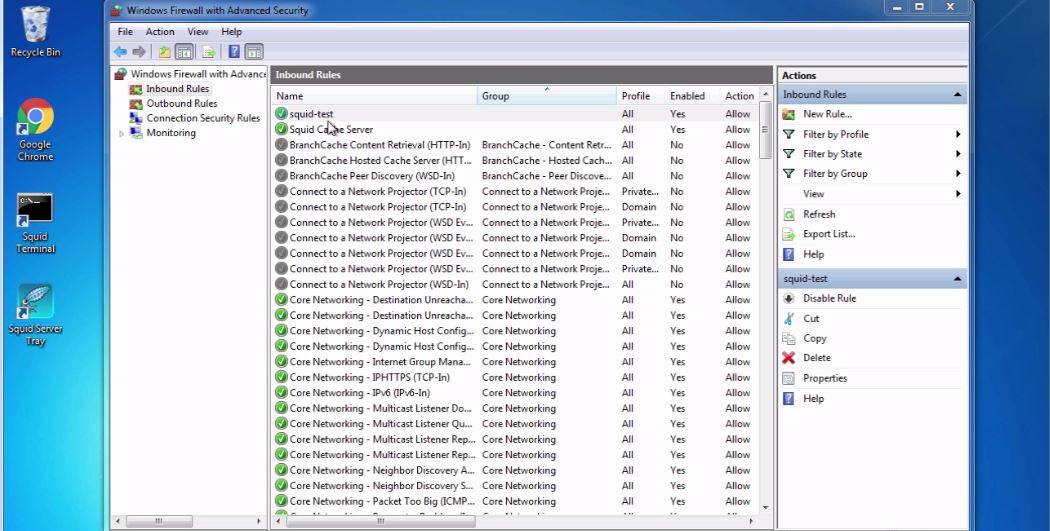Select Core Networking - Multicast Listener Do... rule
This screenshot has height=531, width=1050.
click(x=516, y=408)
